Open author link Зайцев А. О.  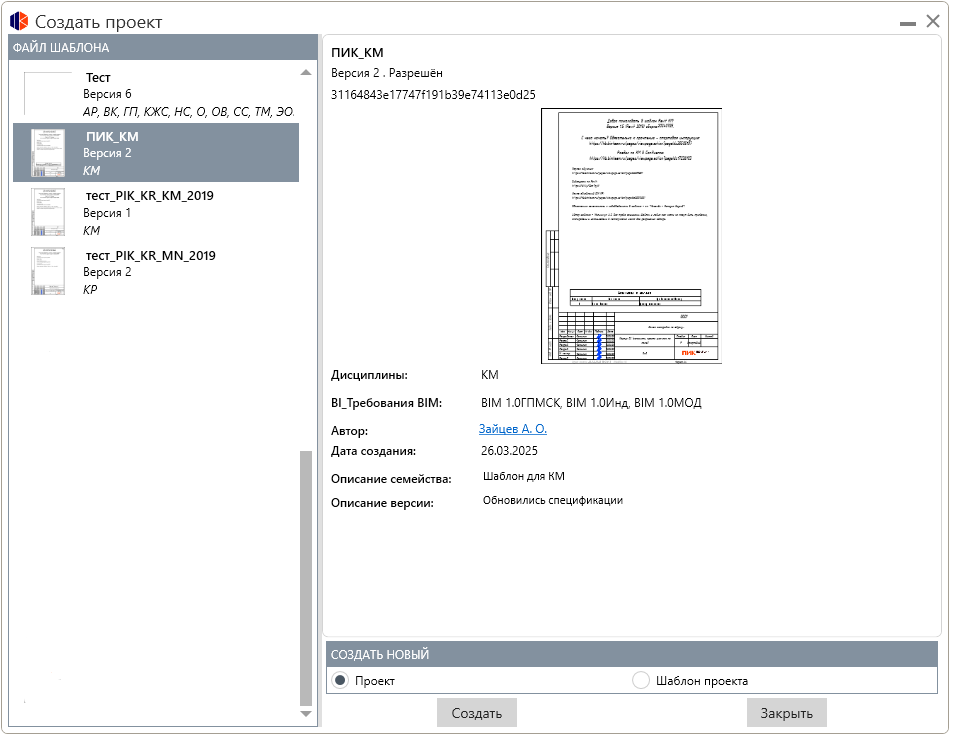click(x=515, y=431)
